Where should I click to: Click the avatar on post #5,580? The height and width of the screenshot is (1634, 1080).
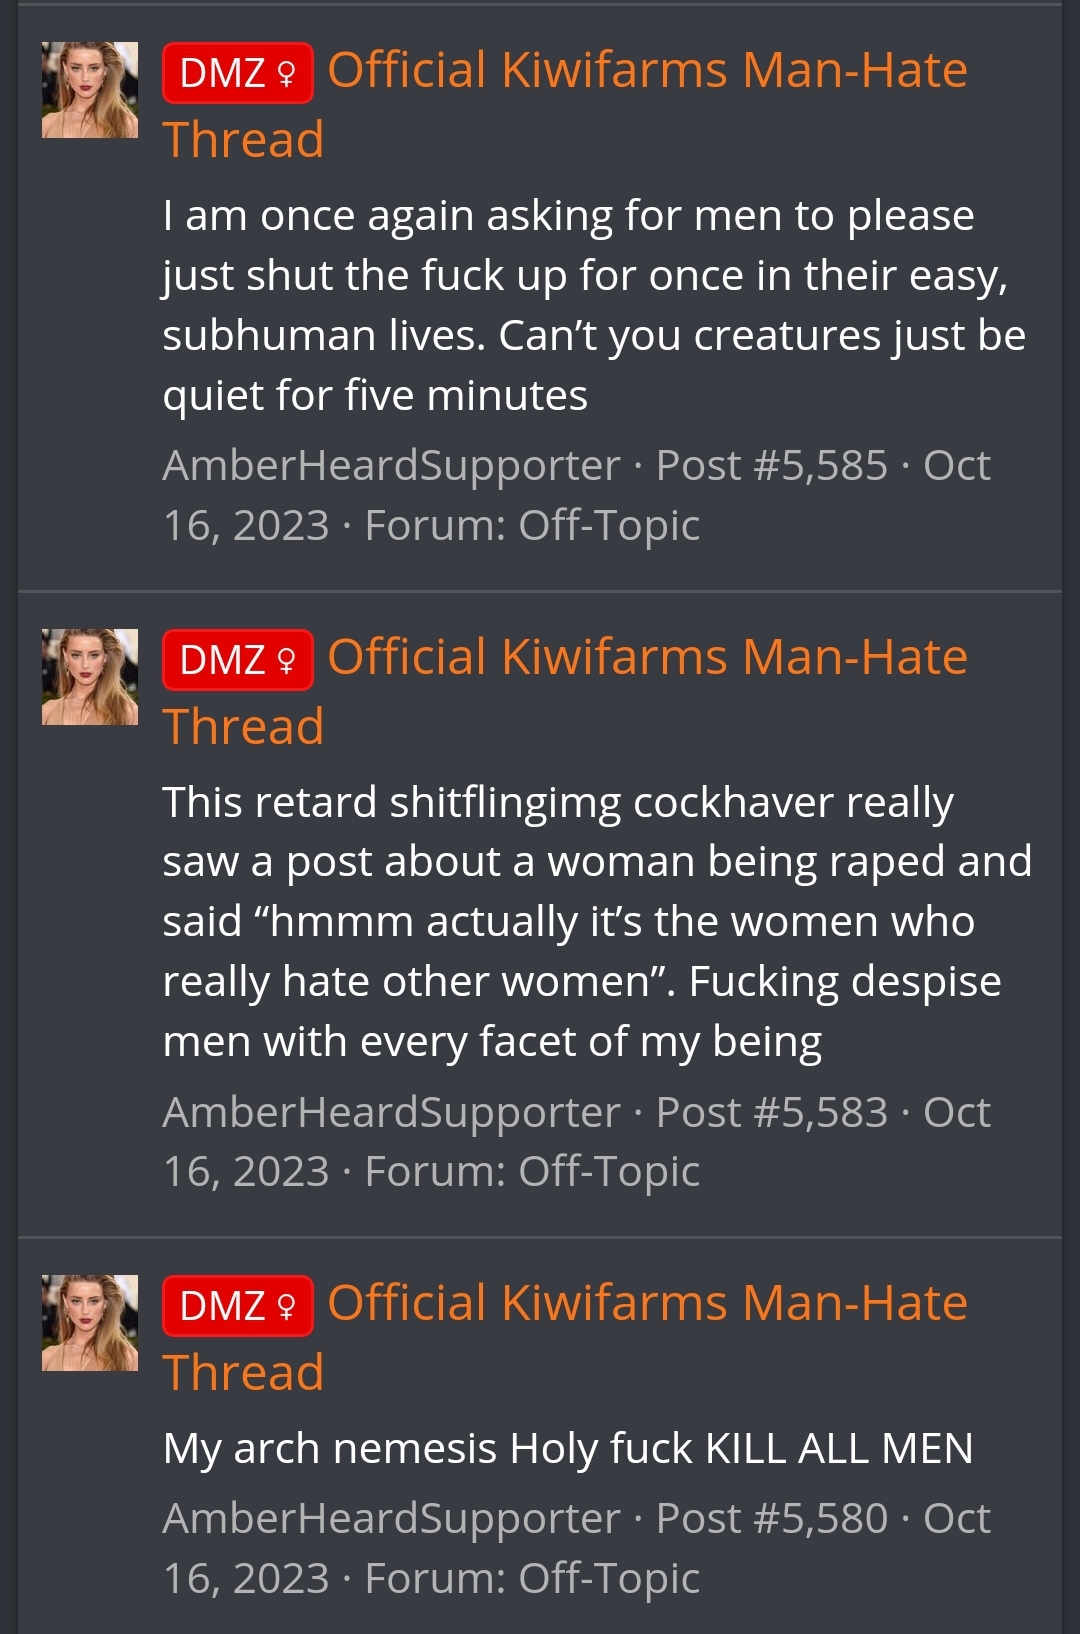(90, 1323)
